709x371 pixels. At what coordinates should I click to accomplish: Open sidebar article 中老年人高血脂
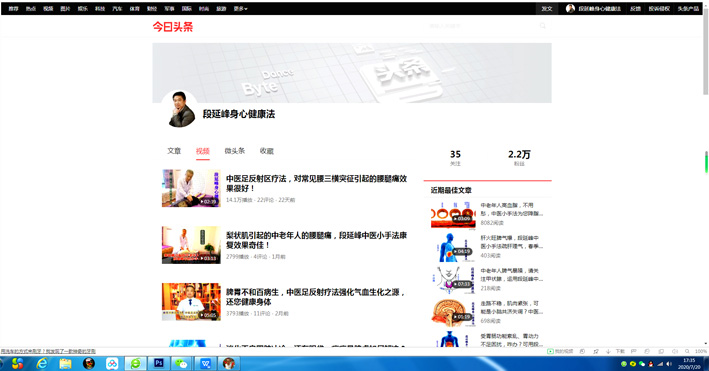point(512,209)
